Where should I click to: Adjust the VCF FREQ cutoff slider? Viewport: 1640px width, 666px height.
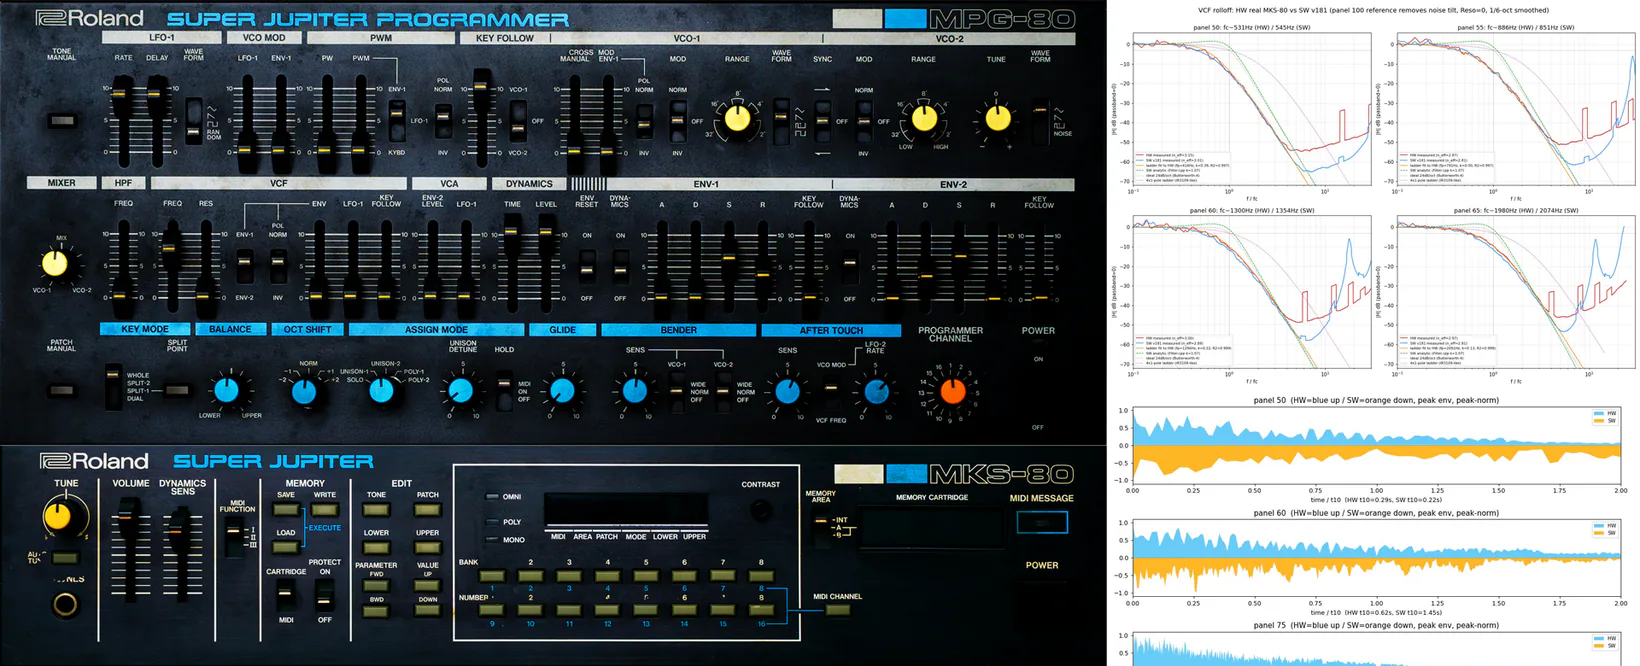171,265
